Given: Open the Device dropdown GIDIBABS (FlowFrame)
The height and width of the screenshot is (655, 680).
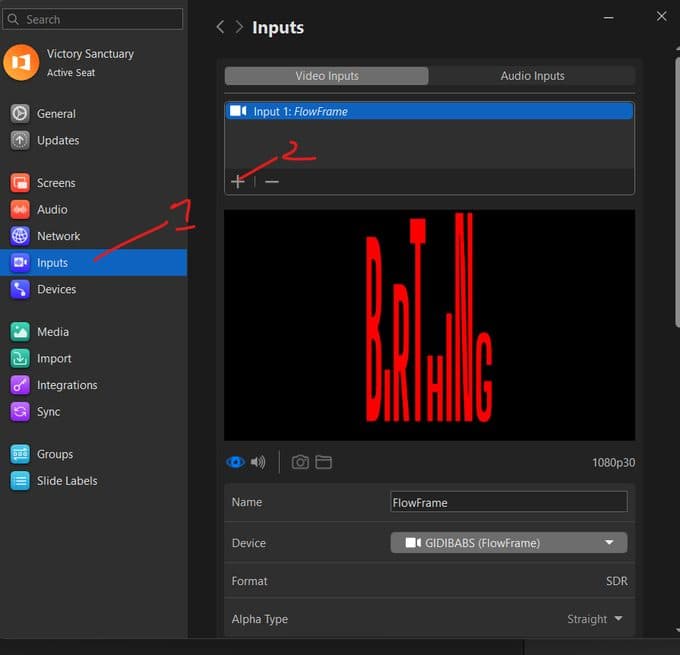Looking at the screenshot, I should (x=509, y=543).
